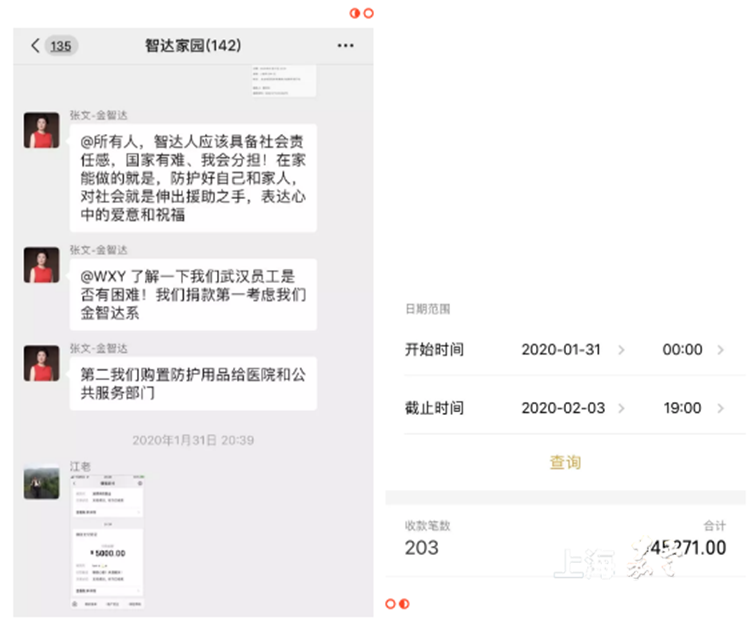The width and height of the screenshot is (750, 632).
Task: Select the message starting with @所有人
Action: 193,178
